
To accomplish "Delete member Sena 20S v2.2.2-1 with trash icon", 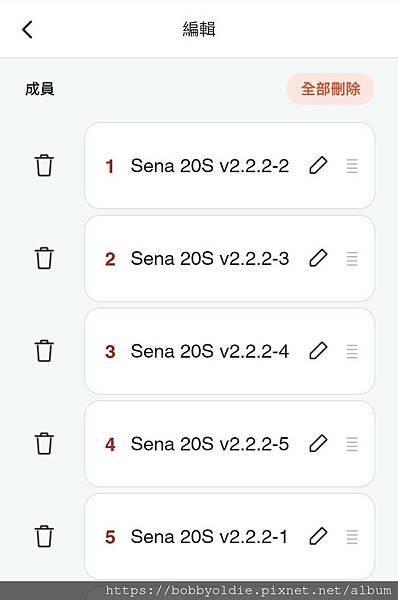I will coord(44,536).
